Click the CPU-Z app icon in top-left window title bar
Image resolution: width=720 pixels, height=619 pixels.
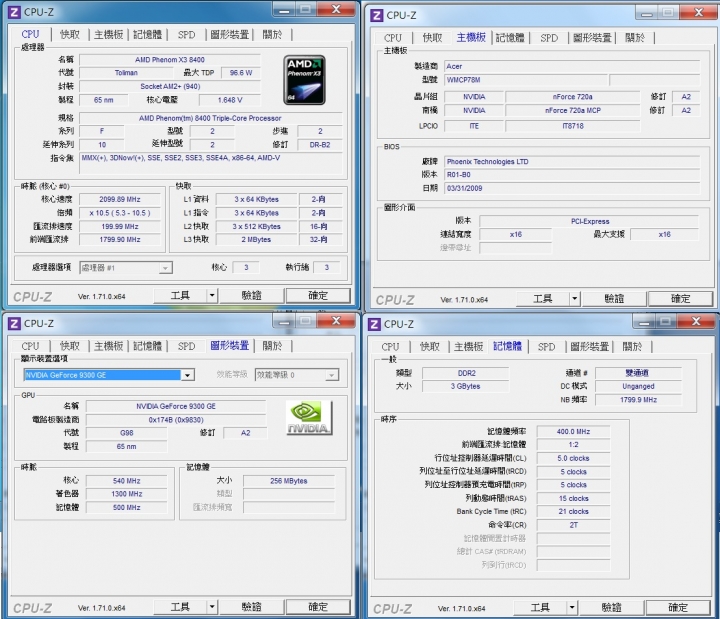pos(14,12)
